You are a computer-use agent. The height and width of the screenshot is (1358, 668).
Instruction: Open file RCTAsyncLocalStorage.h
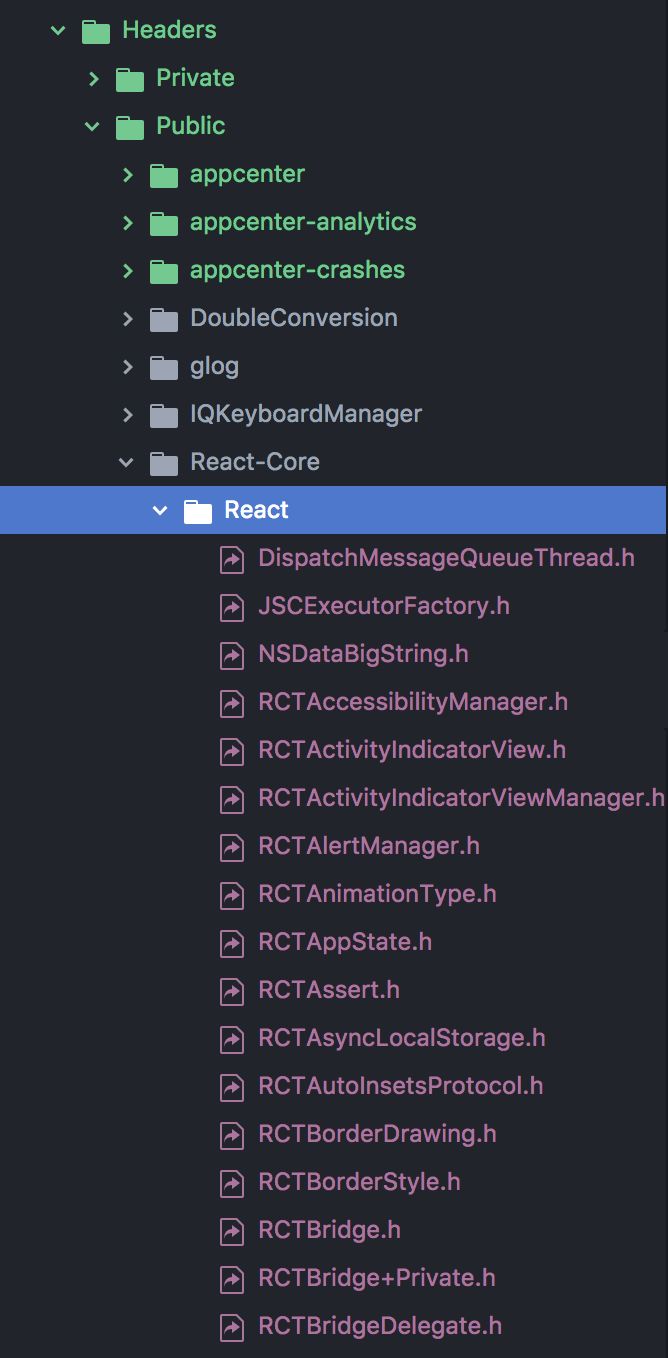(x=402, y=1039)
